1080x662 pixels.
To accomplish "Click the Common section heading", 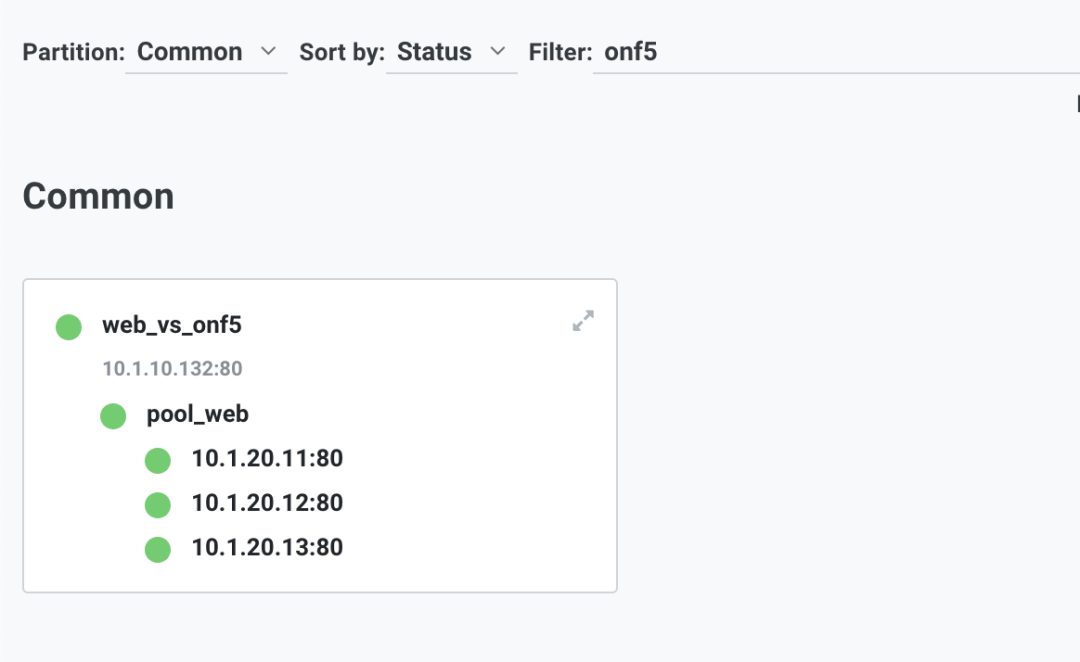I will click(98, 196).
